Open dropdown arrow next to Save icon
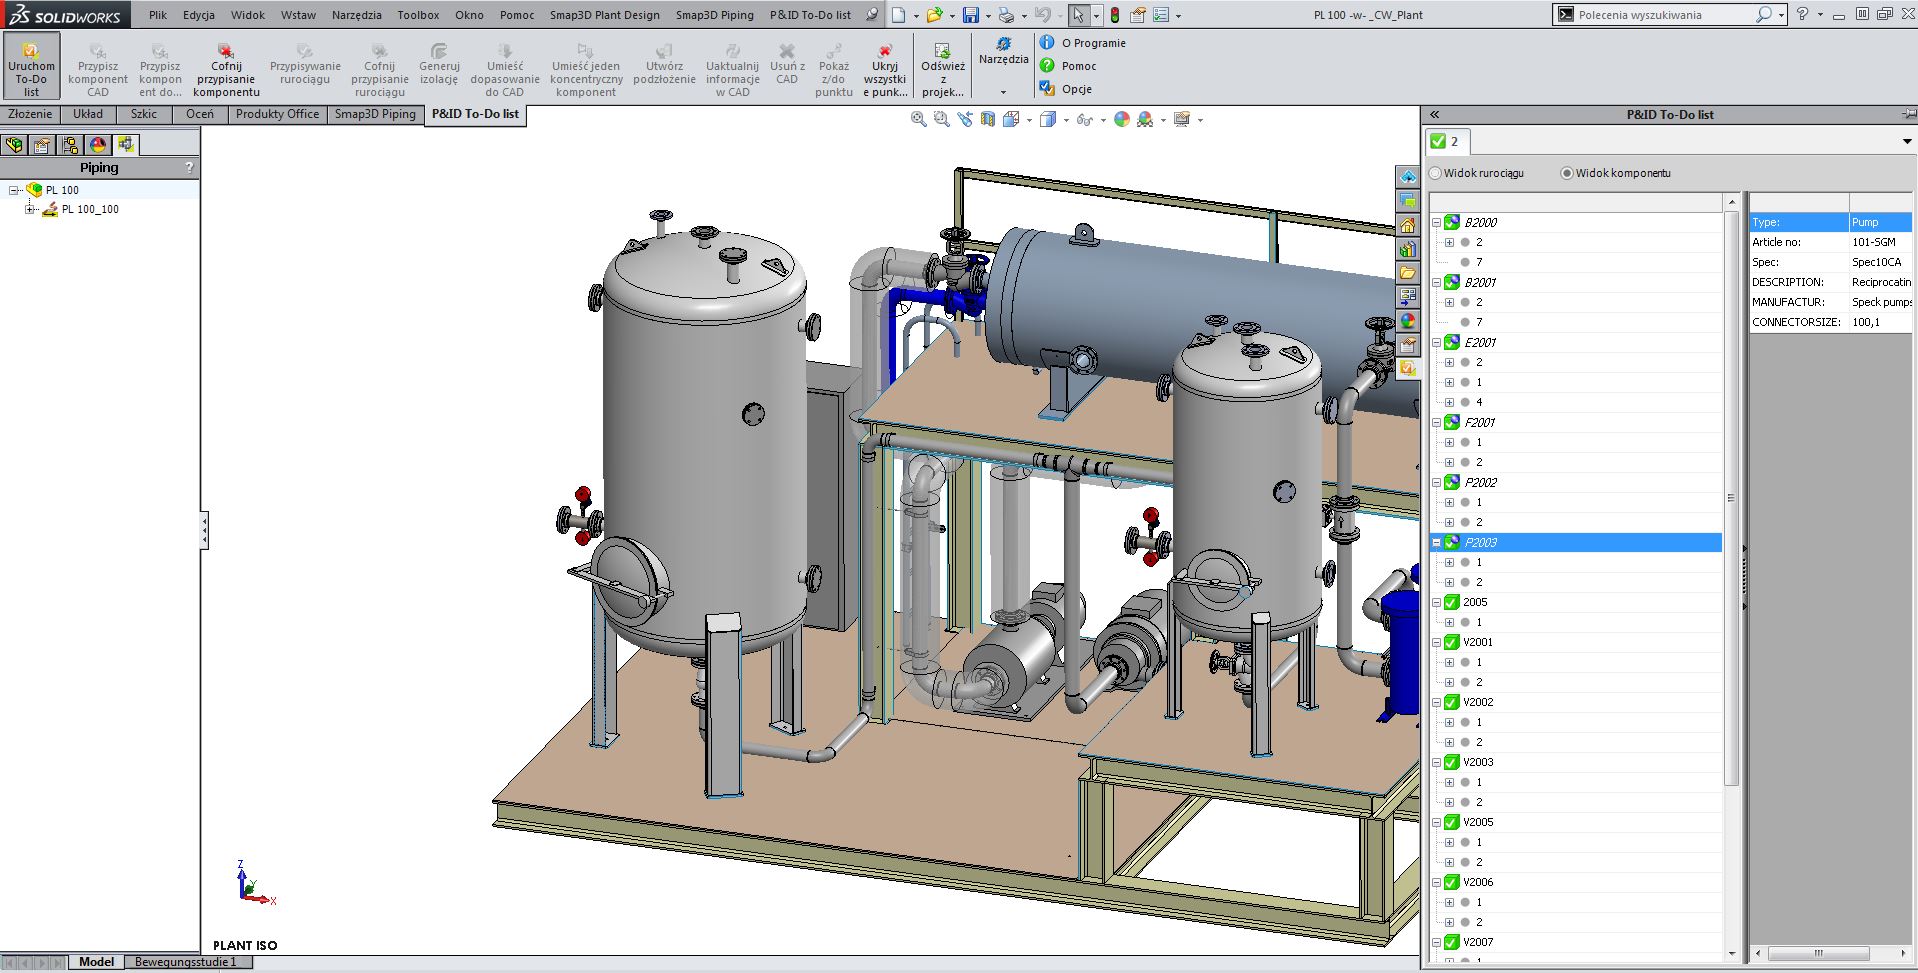The height and width of the screenshot is (973, 1918). click(988, 16)
